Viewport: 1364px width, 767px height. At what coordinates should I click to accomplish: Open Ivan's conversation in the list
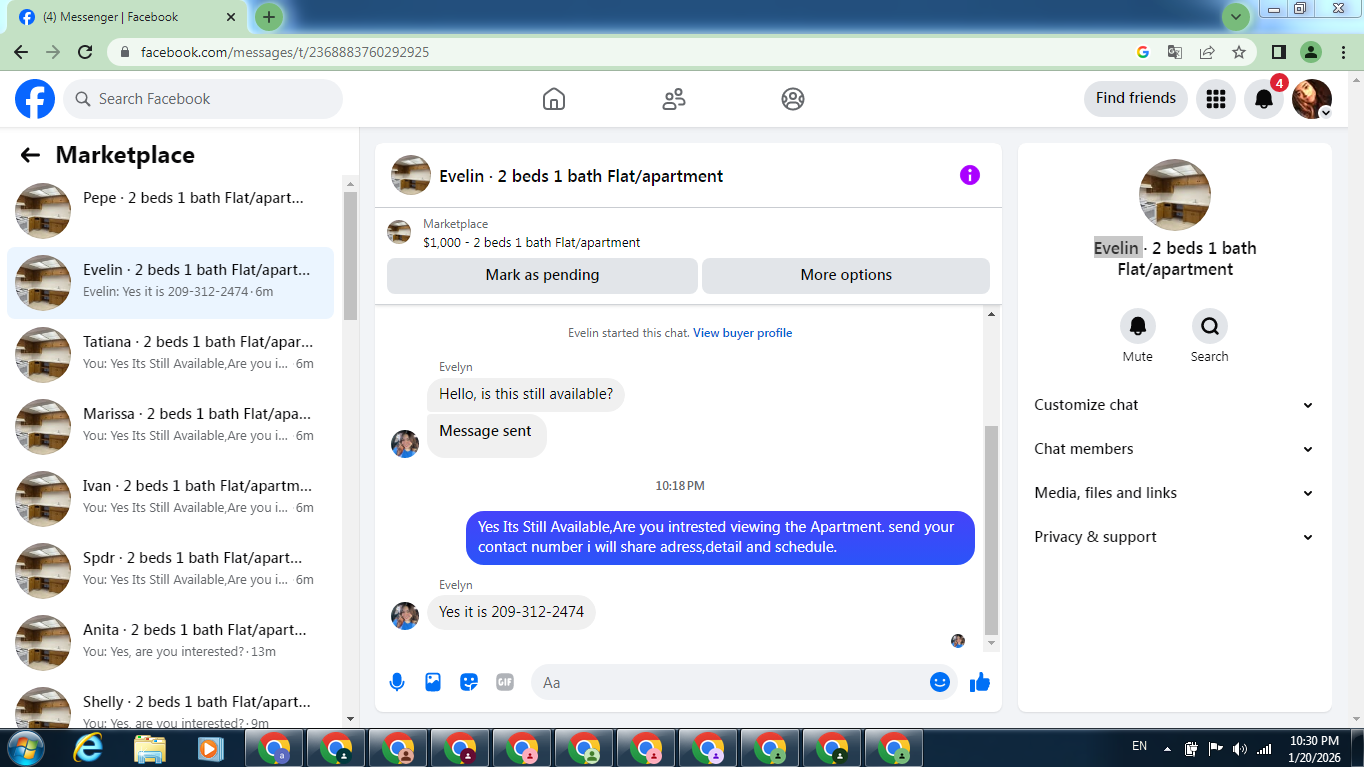coord(171,499)
